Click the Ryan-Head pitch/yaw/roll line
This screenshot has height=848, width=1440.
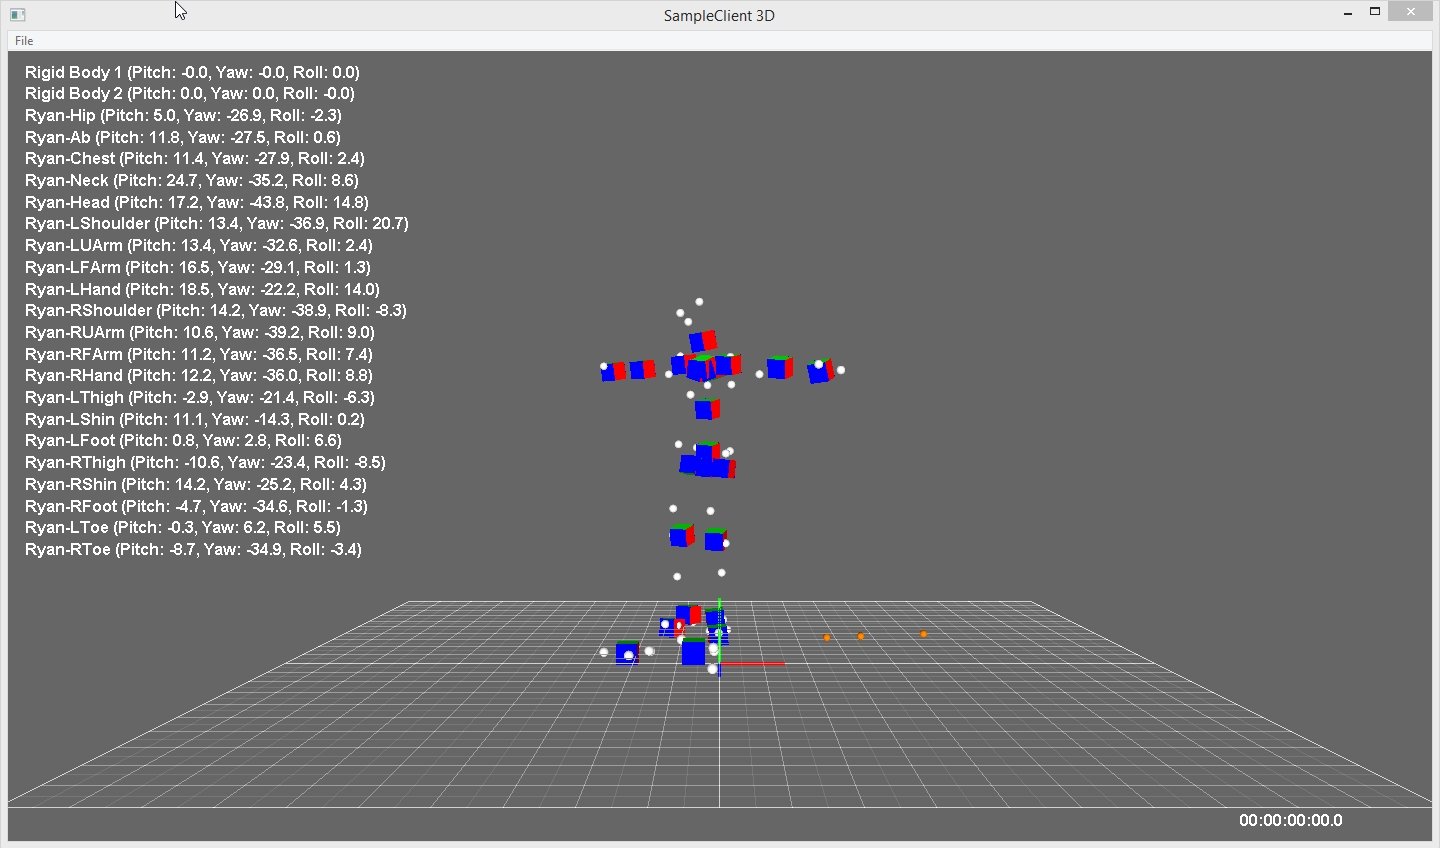196,202
